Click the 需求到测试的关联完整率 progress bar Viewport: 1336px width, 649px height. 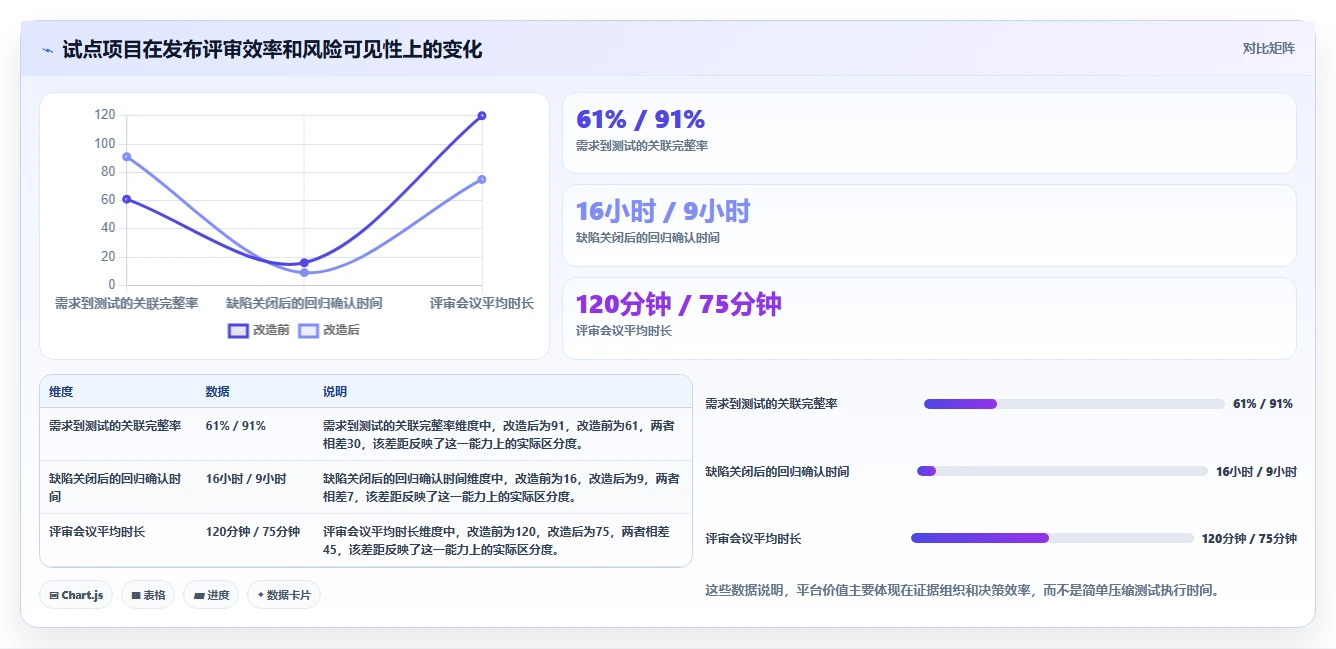click(x=1074, y=404)
